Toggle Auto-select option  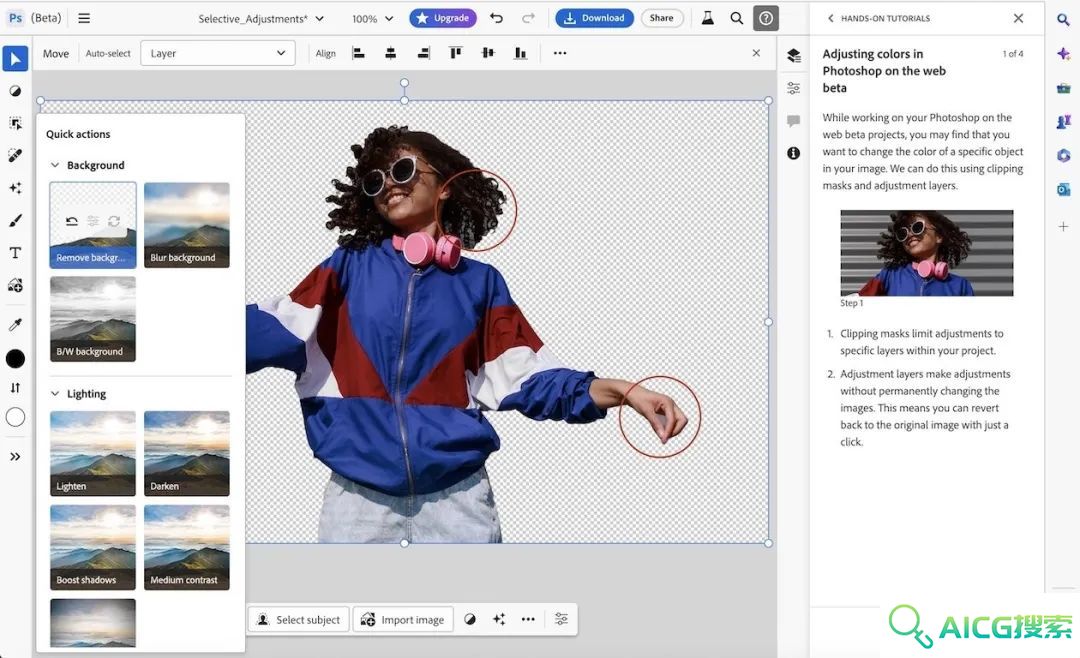[107, 53]
